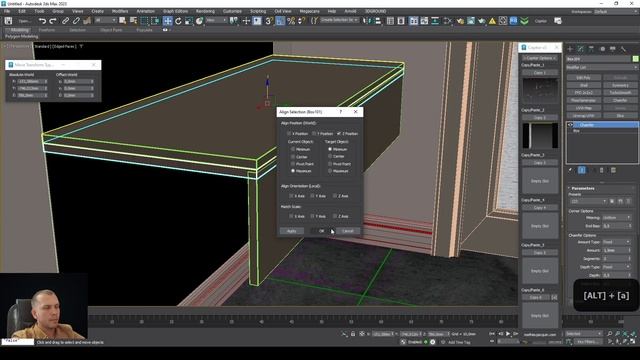Select Target Object Maximum radio
The image size is (640, 360).
330,171
